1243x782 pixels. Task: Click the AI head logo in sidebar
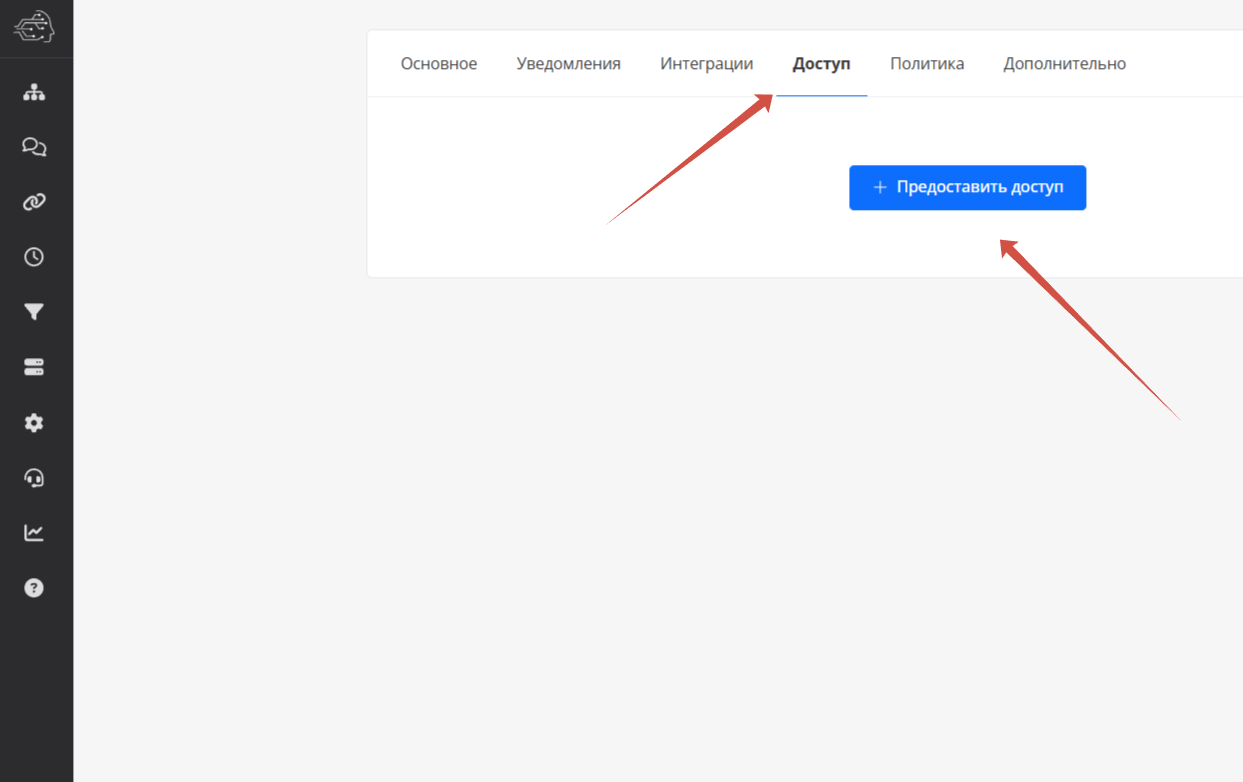[x=34, y=28]
